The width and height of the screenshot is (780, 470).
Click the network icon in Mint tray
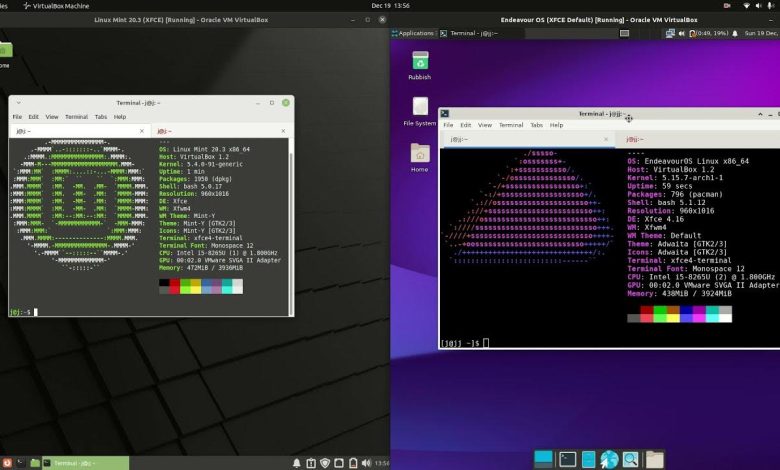point(339,463)
